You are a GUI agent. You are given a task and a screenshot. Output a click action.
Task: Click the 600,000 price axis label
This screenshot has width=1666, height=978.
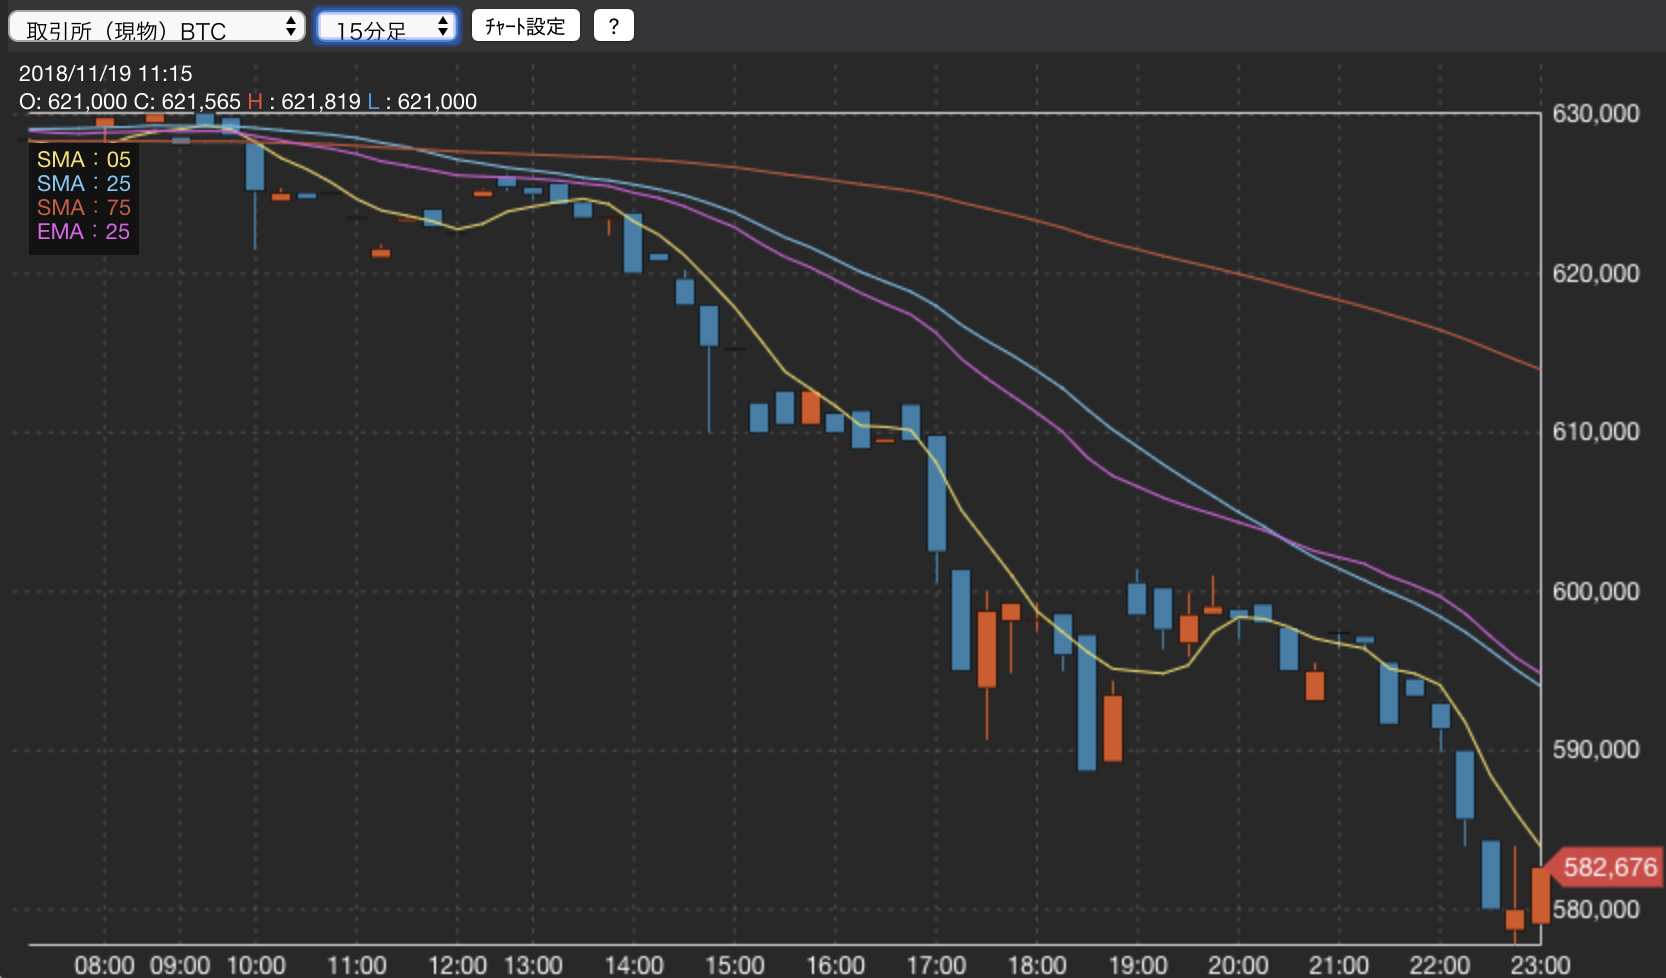coord(1596,592)
